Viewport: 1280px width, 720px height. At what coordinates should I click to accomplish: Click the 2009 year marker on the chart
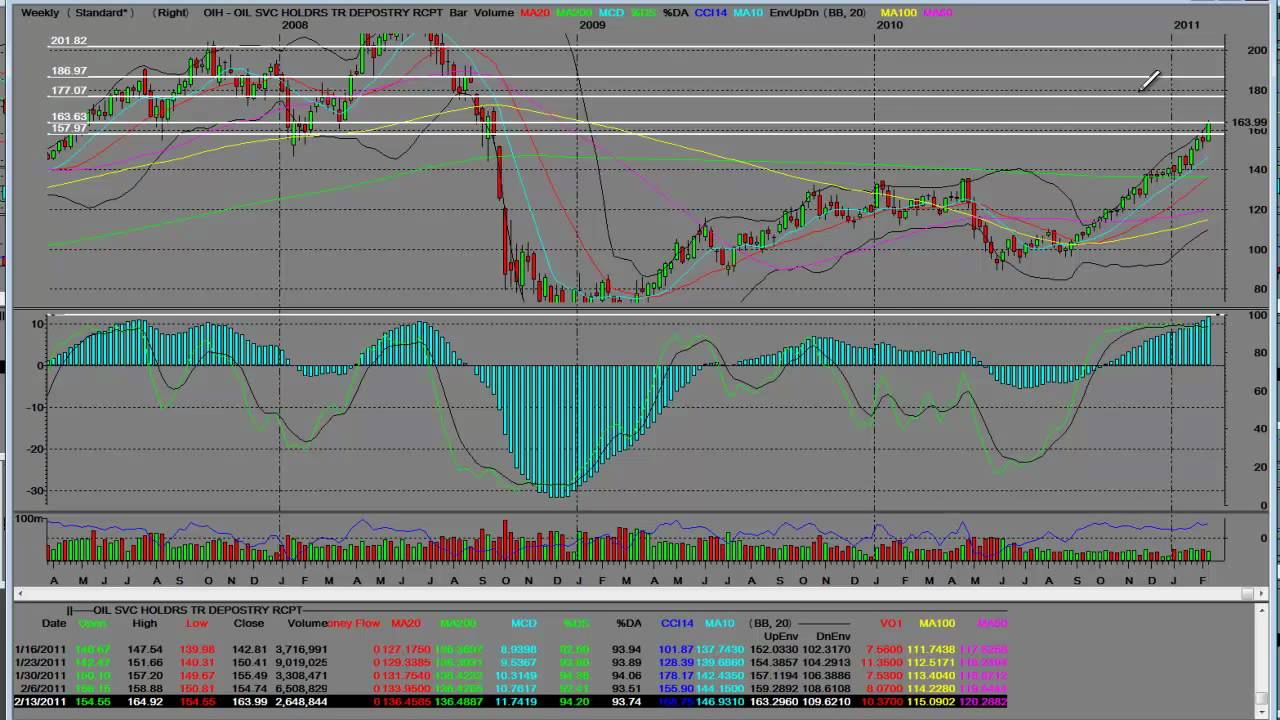(x=592, y=25)
